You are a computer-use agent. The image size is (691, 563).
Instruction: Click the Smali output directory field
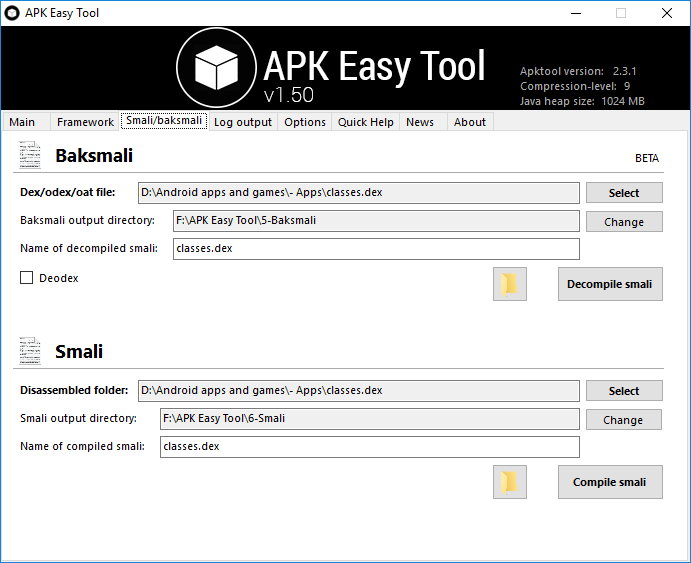(370, 419)
